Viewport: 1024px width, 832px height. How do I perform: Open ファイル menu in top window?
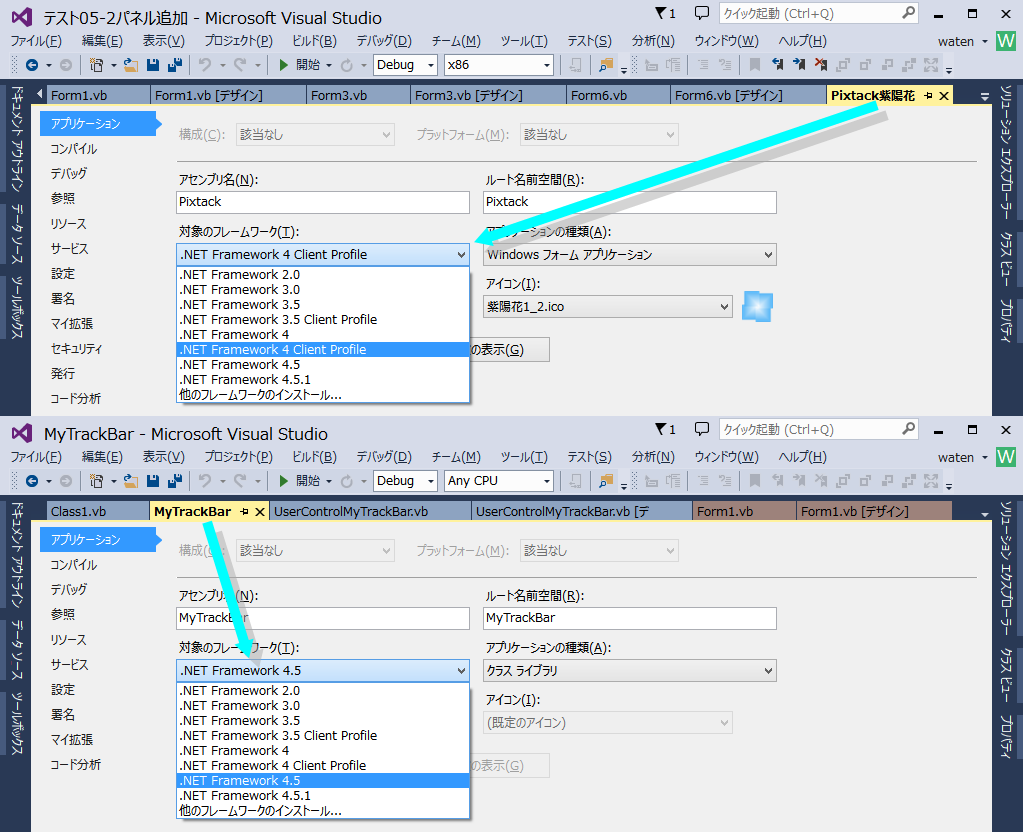(36, 41)
